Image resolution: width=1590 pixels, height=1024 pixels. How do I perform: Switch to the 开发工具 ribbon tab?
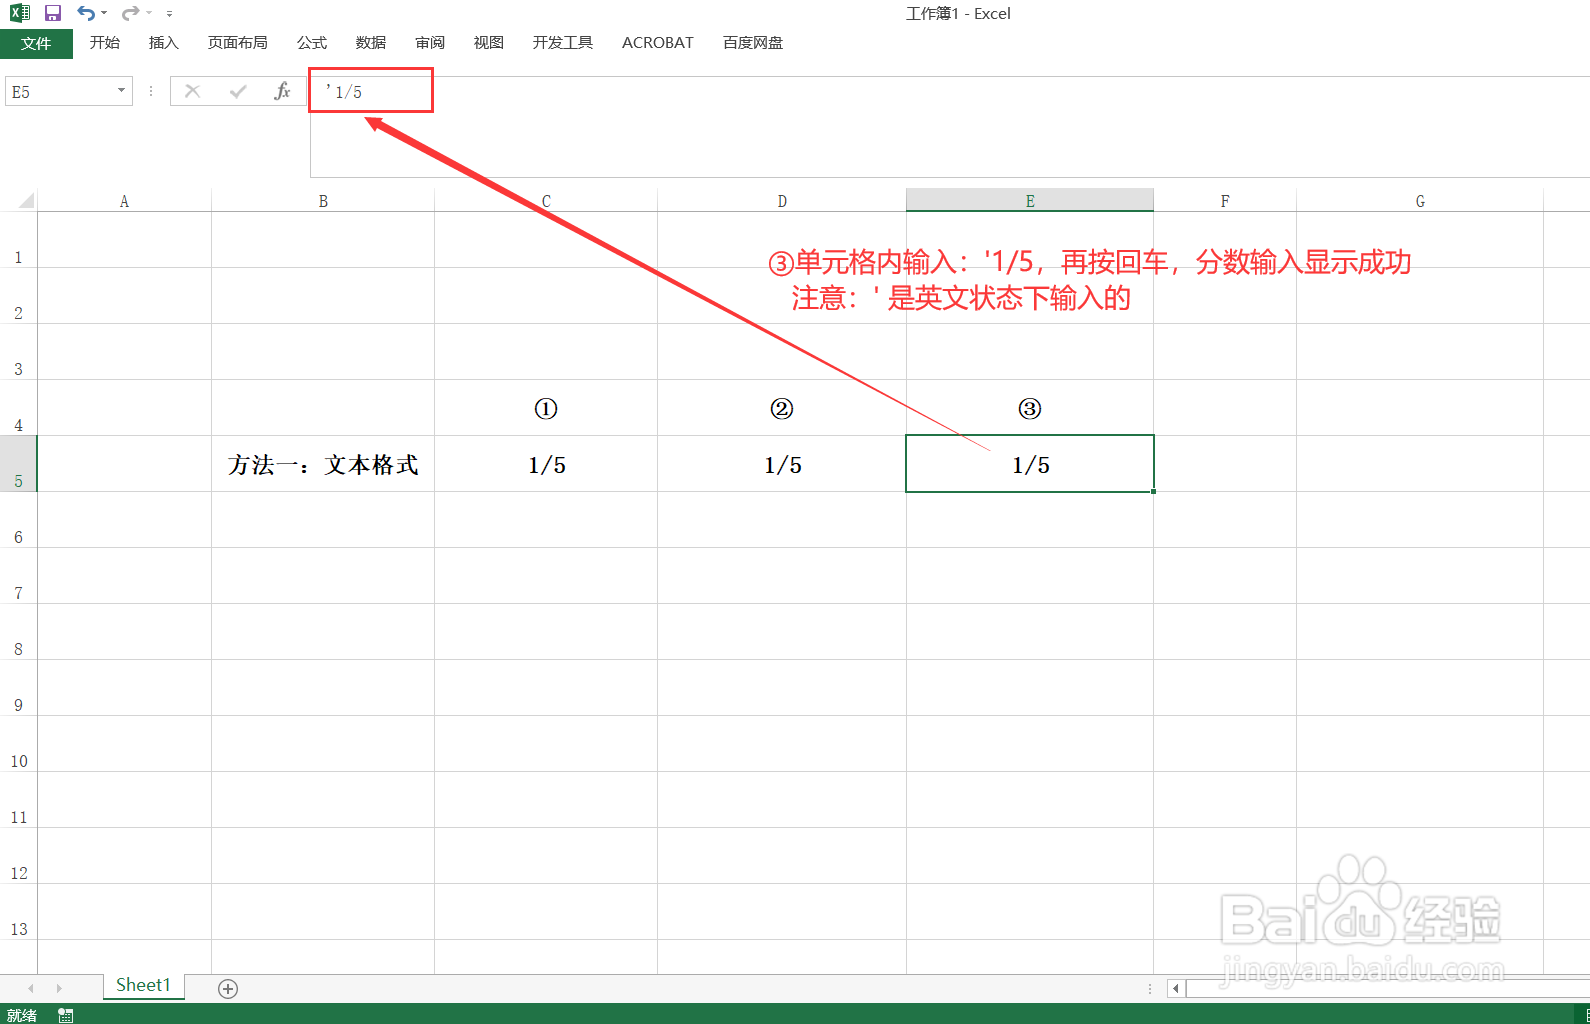coord(563,43)
